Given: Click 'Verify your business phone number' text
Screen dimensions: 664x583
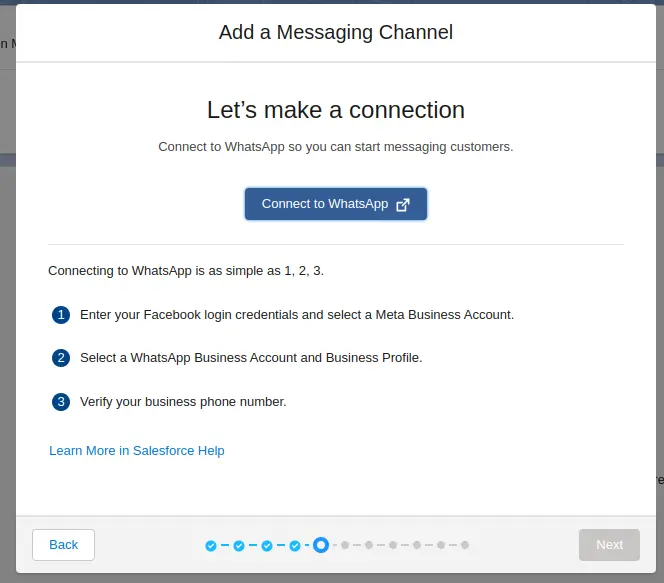Looking at the screenshot, I should 183,401.
